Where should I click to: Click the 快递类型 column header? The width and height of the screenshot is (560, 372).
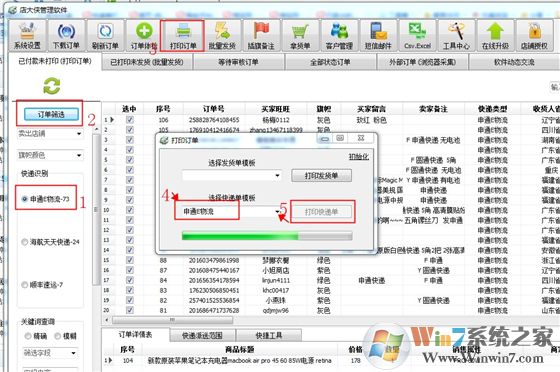[492, 109]
